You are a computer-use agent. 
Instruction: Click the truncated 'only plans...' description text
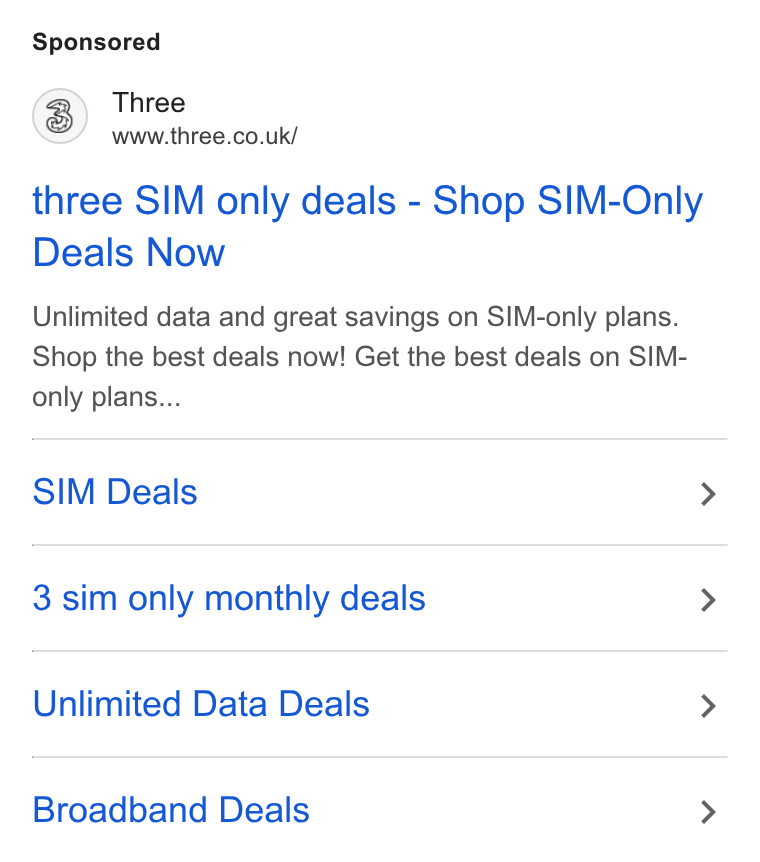pyautogui.click(x=106, y=397)
